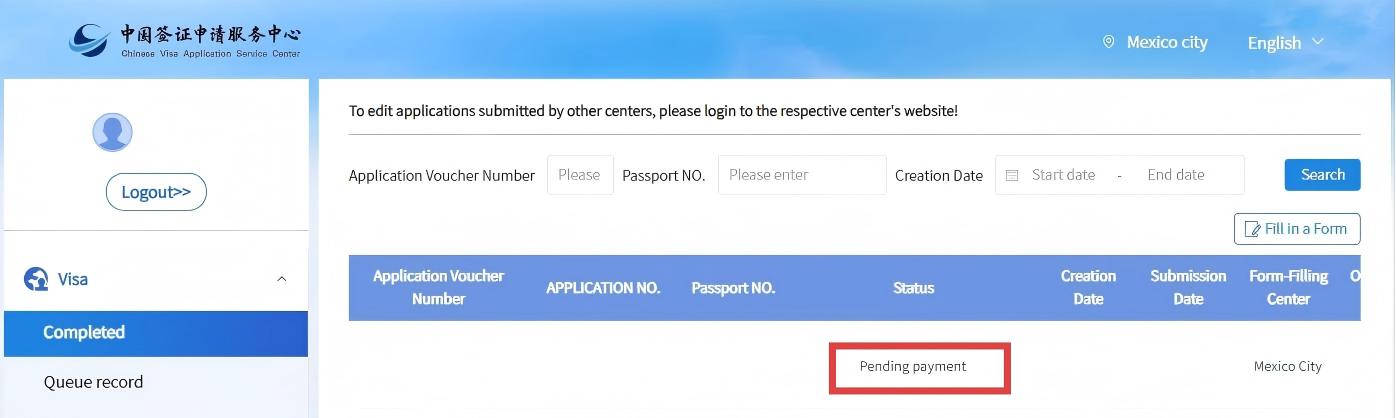Click the Status column header
This screenshot has width=1396, height=418.
click(x=913, y=288)
